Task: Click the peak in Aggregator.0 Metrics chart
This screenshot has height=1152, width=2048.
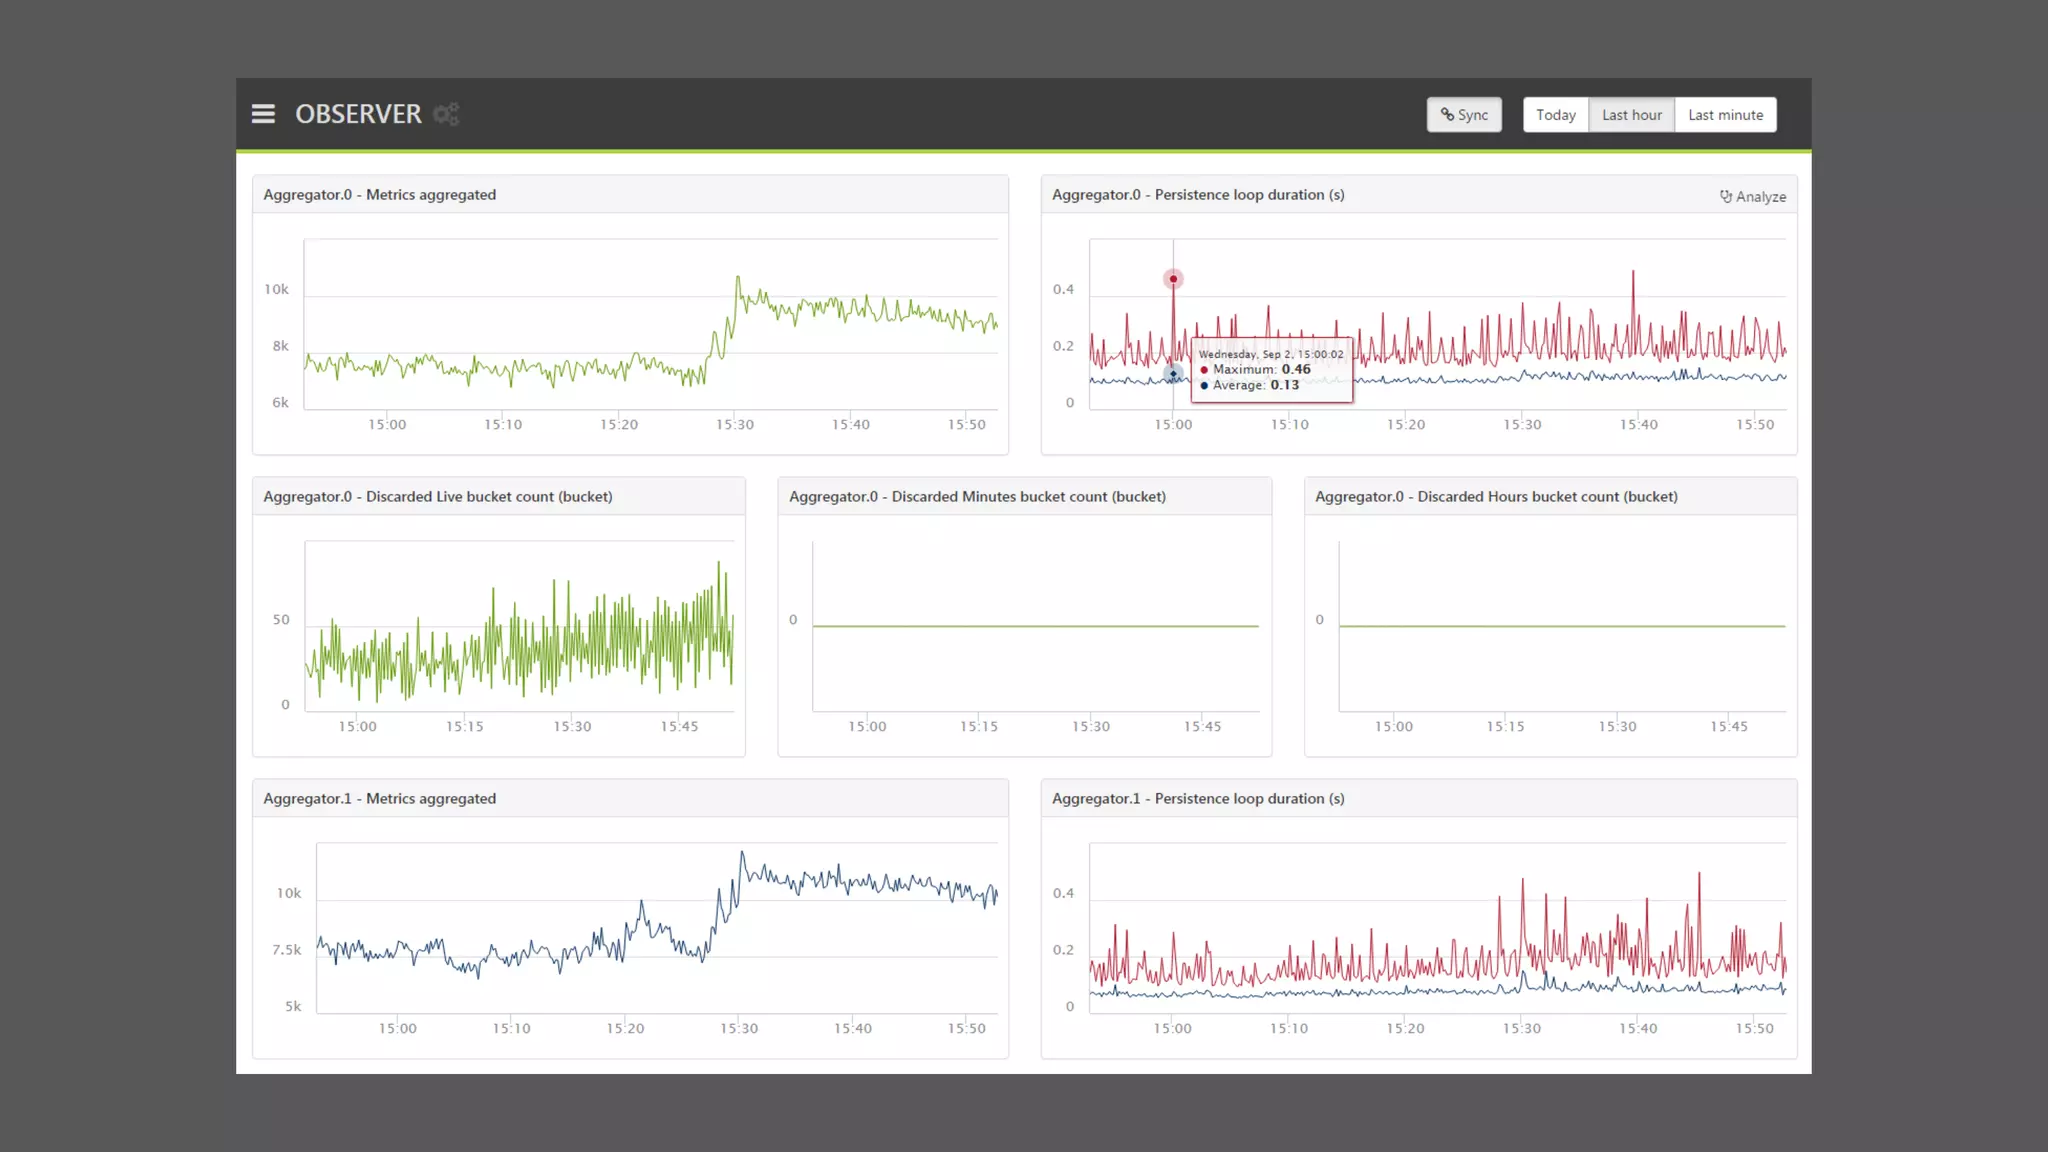Action: coord(738,278)
